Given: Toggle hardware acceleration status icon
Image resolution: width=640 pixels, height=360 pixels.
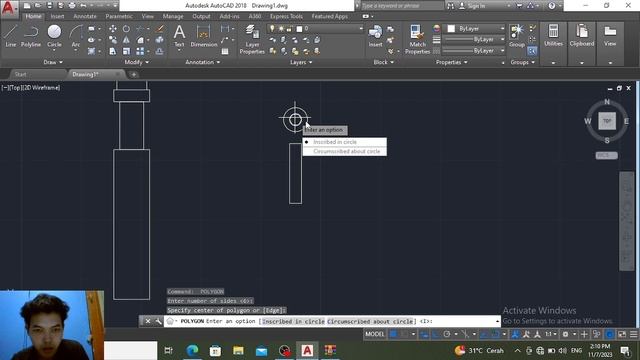Looking at the screenshot, I should click(609, 334).
